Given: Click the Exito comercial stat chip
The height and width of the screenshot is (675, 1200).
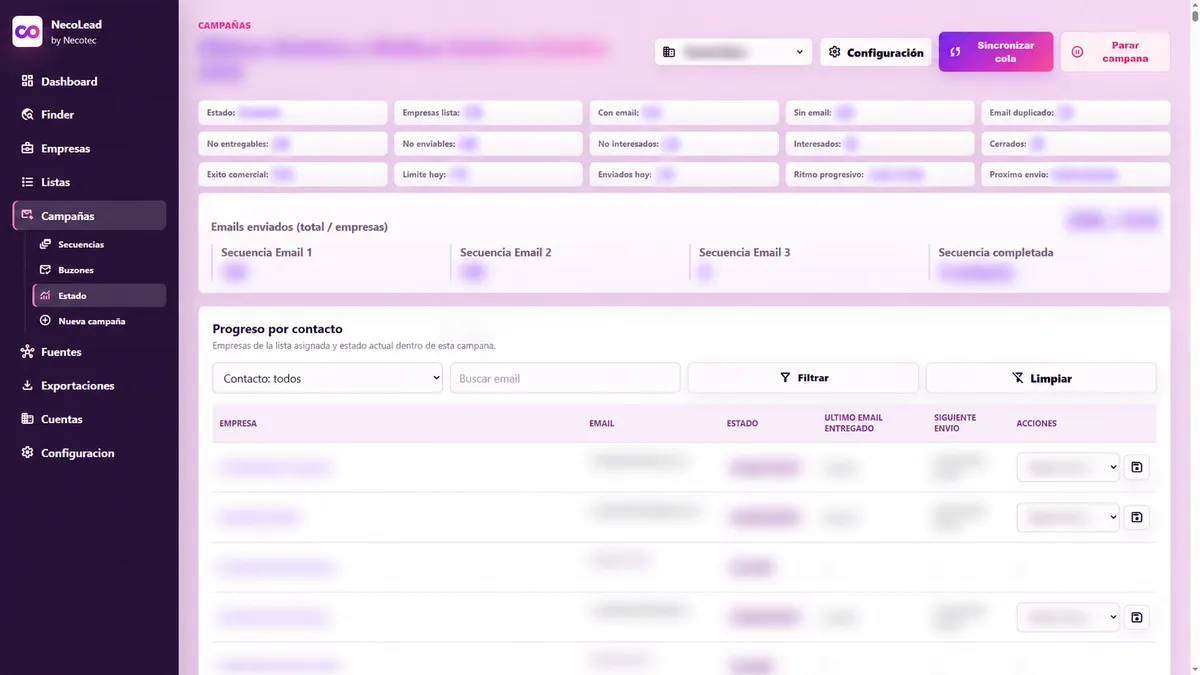Looking at the screenshot, I should [x=293, y=174].
